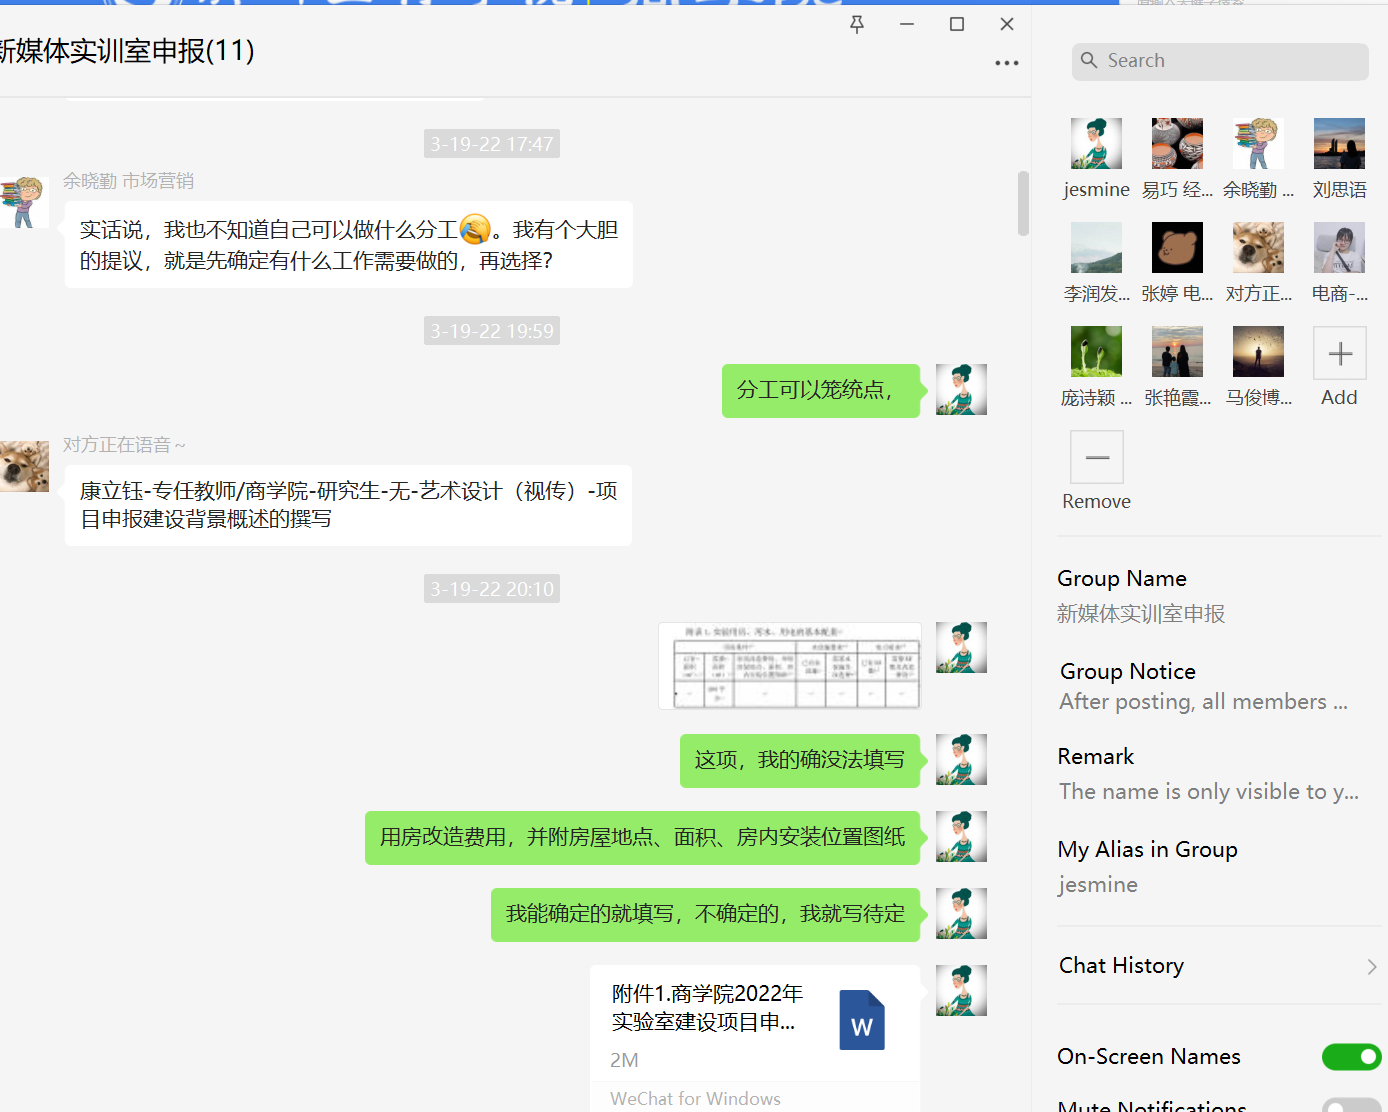
Task: Pin the chat window on top
Action: (x=857, y=25)
